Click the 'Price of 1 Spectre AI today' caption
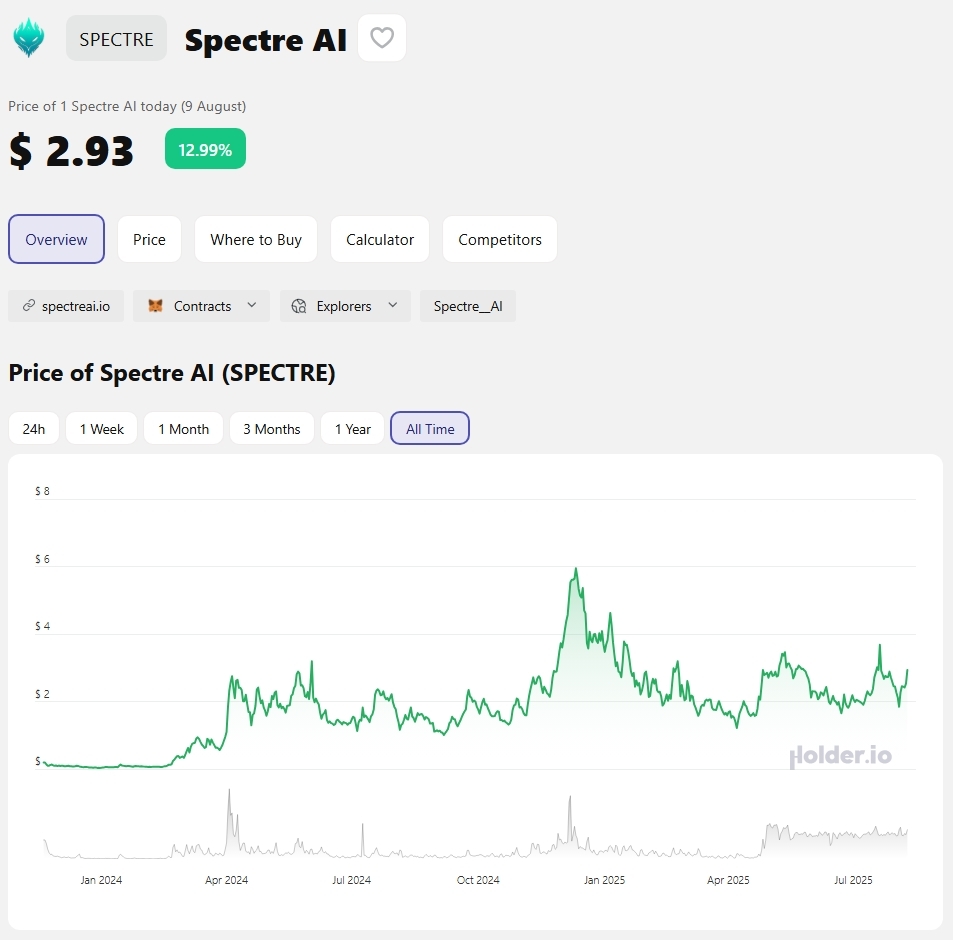 (127, 106)
